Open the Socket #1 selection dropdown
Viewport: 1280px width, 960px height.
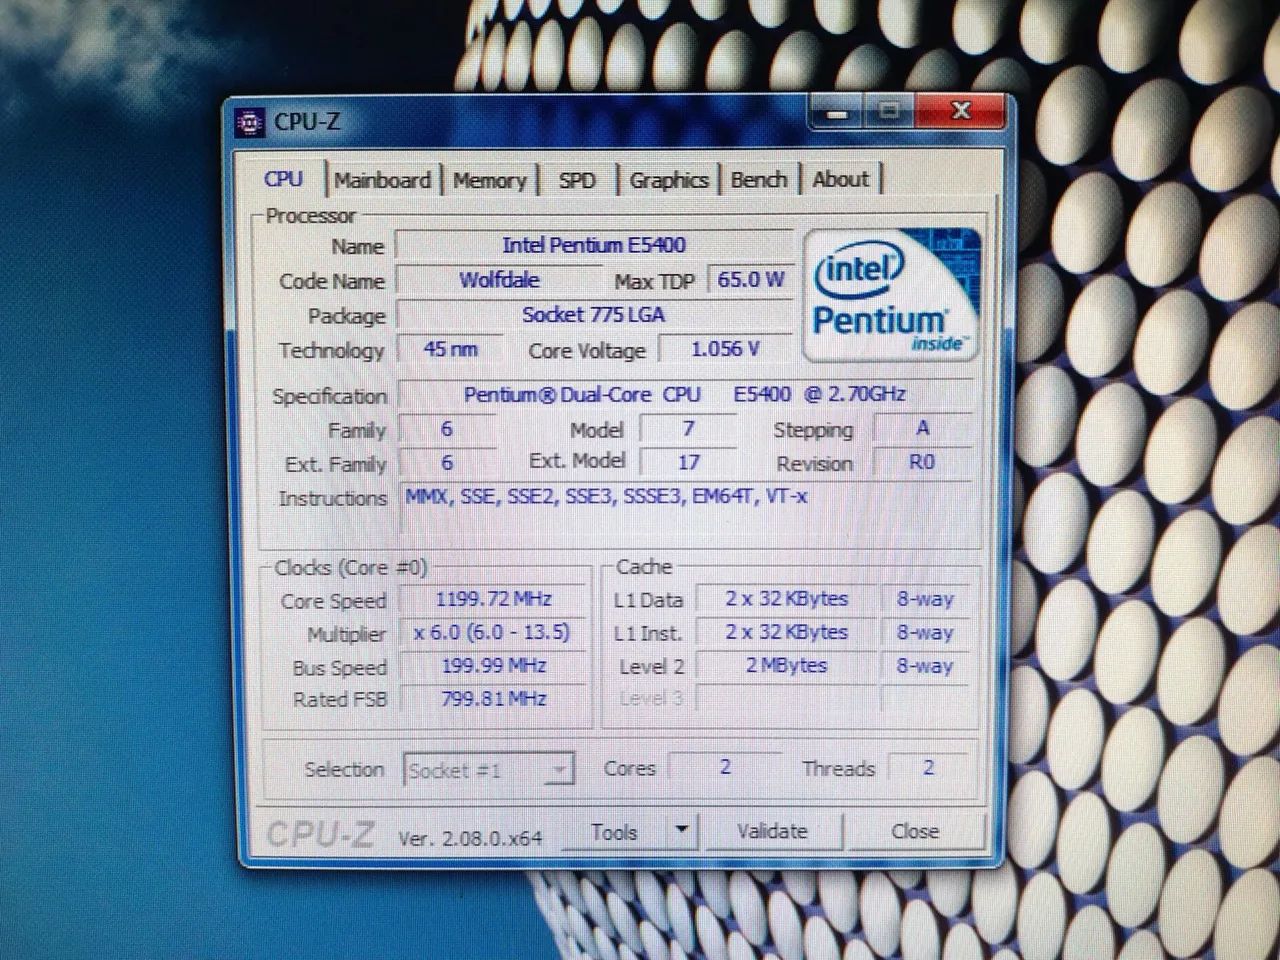(x=488, y=770)
